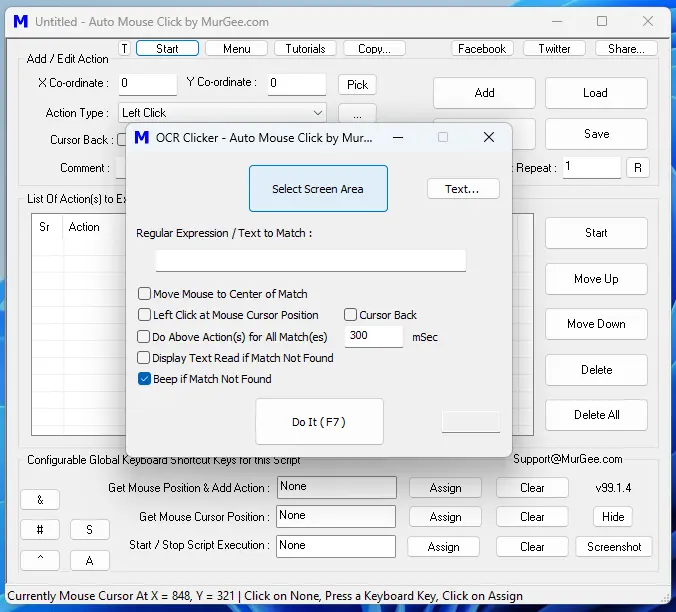Clear Get Mouse Cursor Position shortcut
This screenshot has height=612, width=676.
pyautogui.click(x=532, y=517)
